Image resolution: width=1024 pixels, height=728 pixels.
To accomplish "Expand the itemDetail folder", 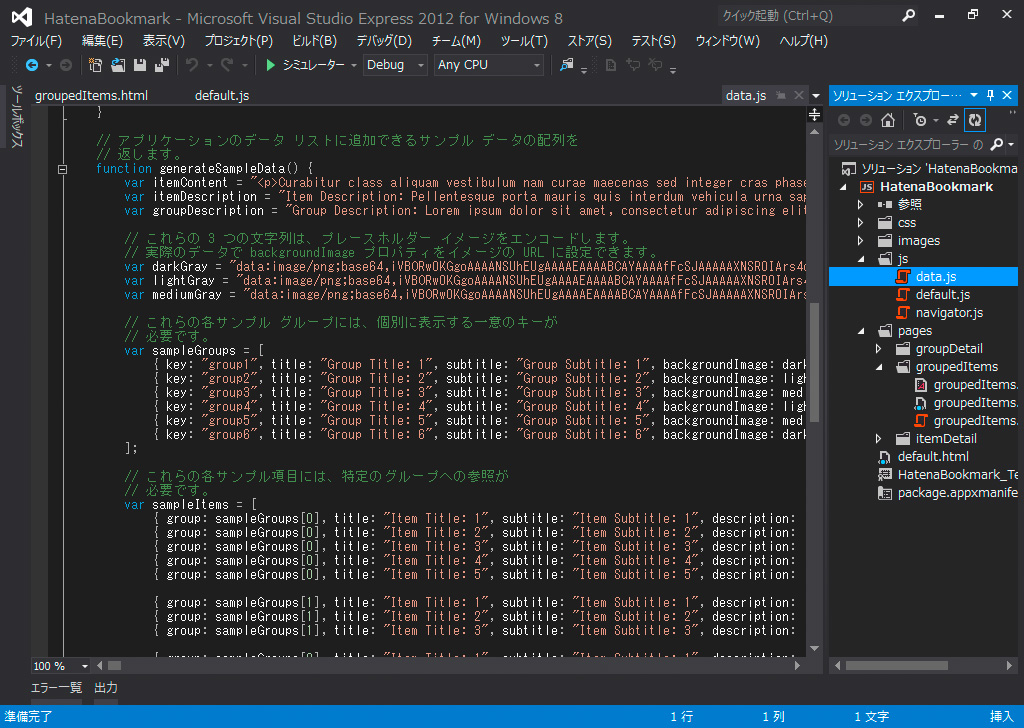I will pyautogui.click(x=879, y=439).
